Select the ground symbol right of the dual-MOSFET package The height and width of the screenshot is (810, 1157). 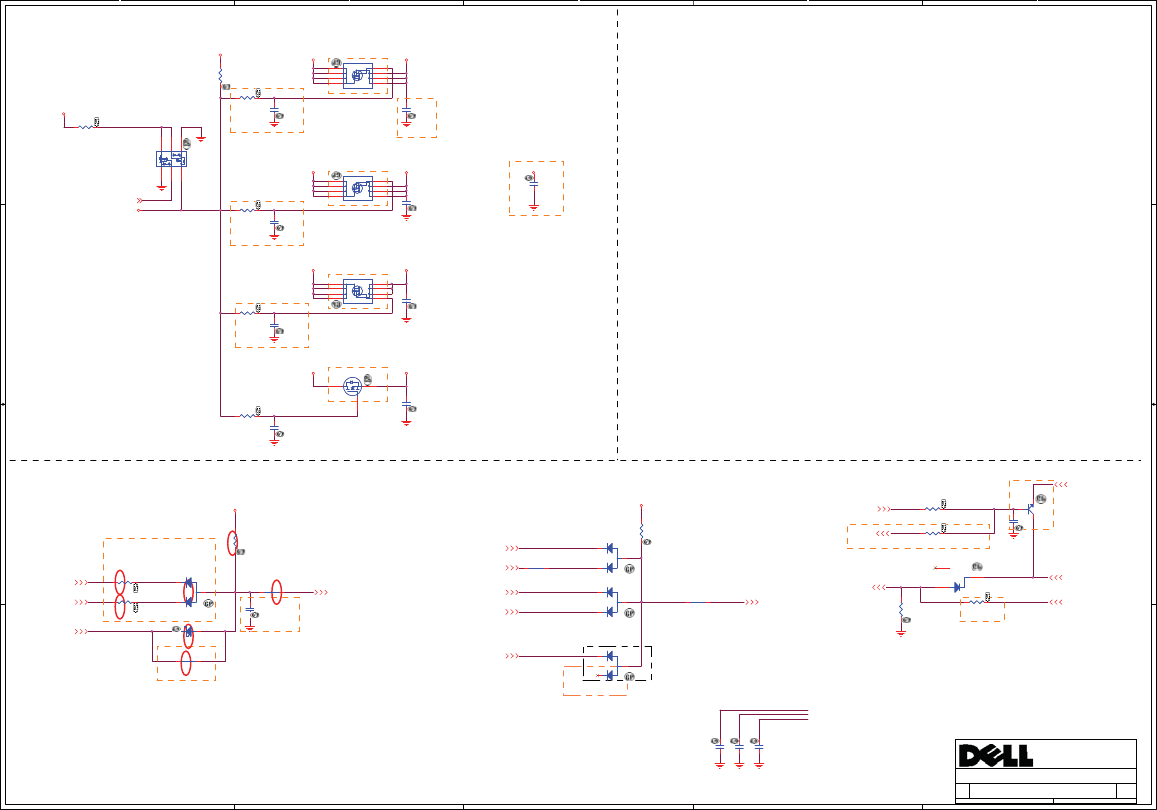pyautogui.click(x=201, y=138)
